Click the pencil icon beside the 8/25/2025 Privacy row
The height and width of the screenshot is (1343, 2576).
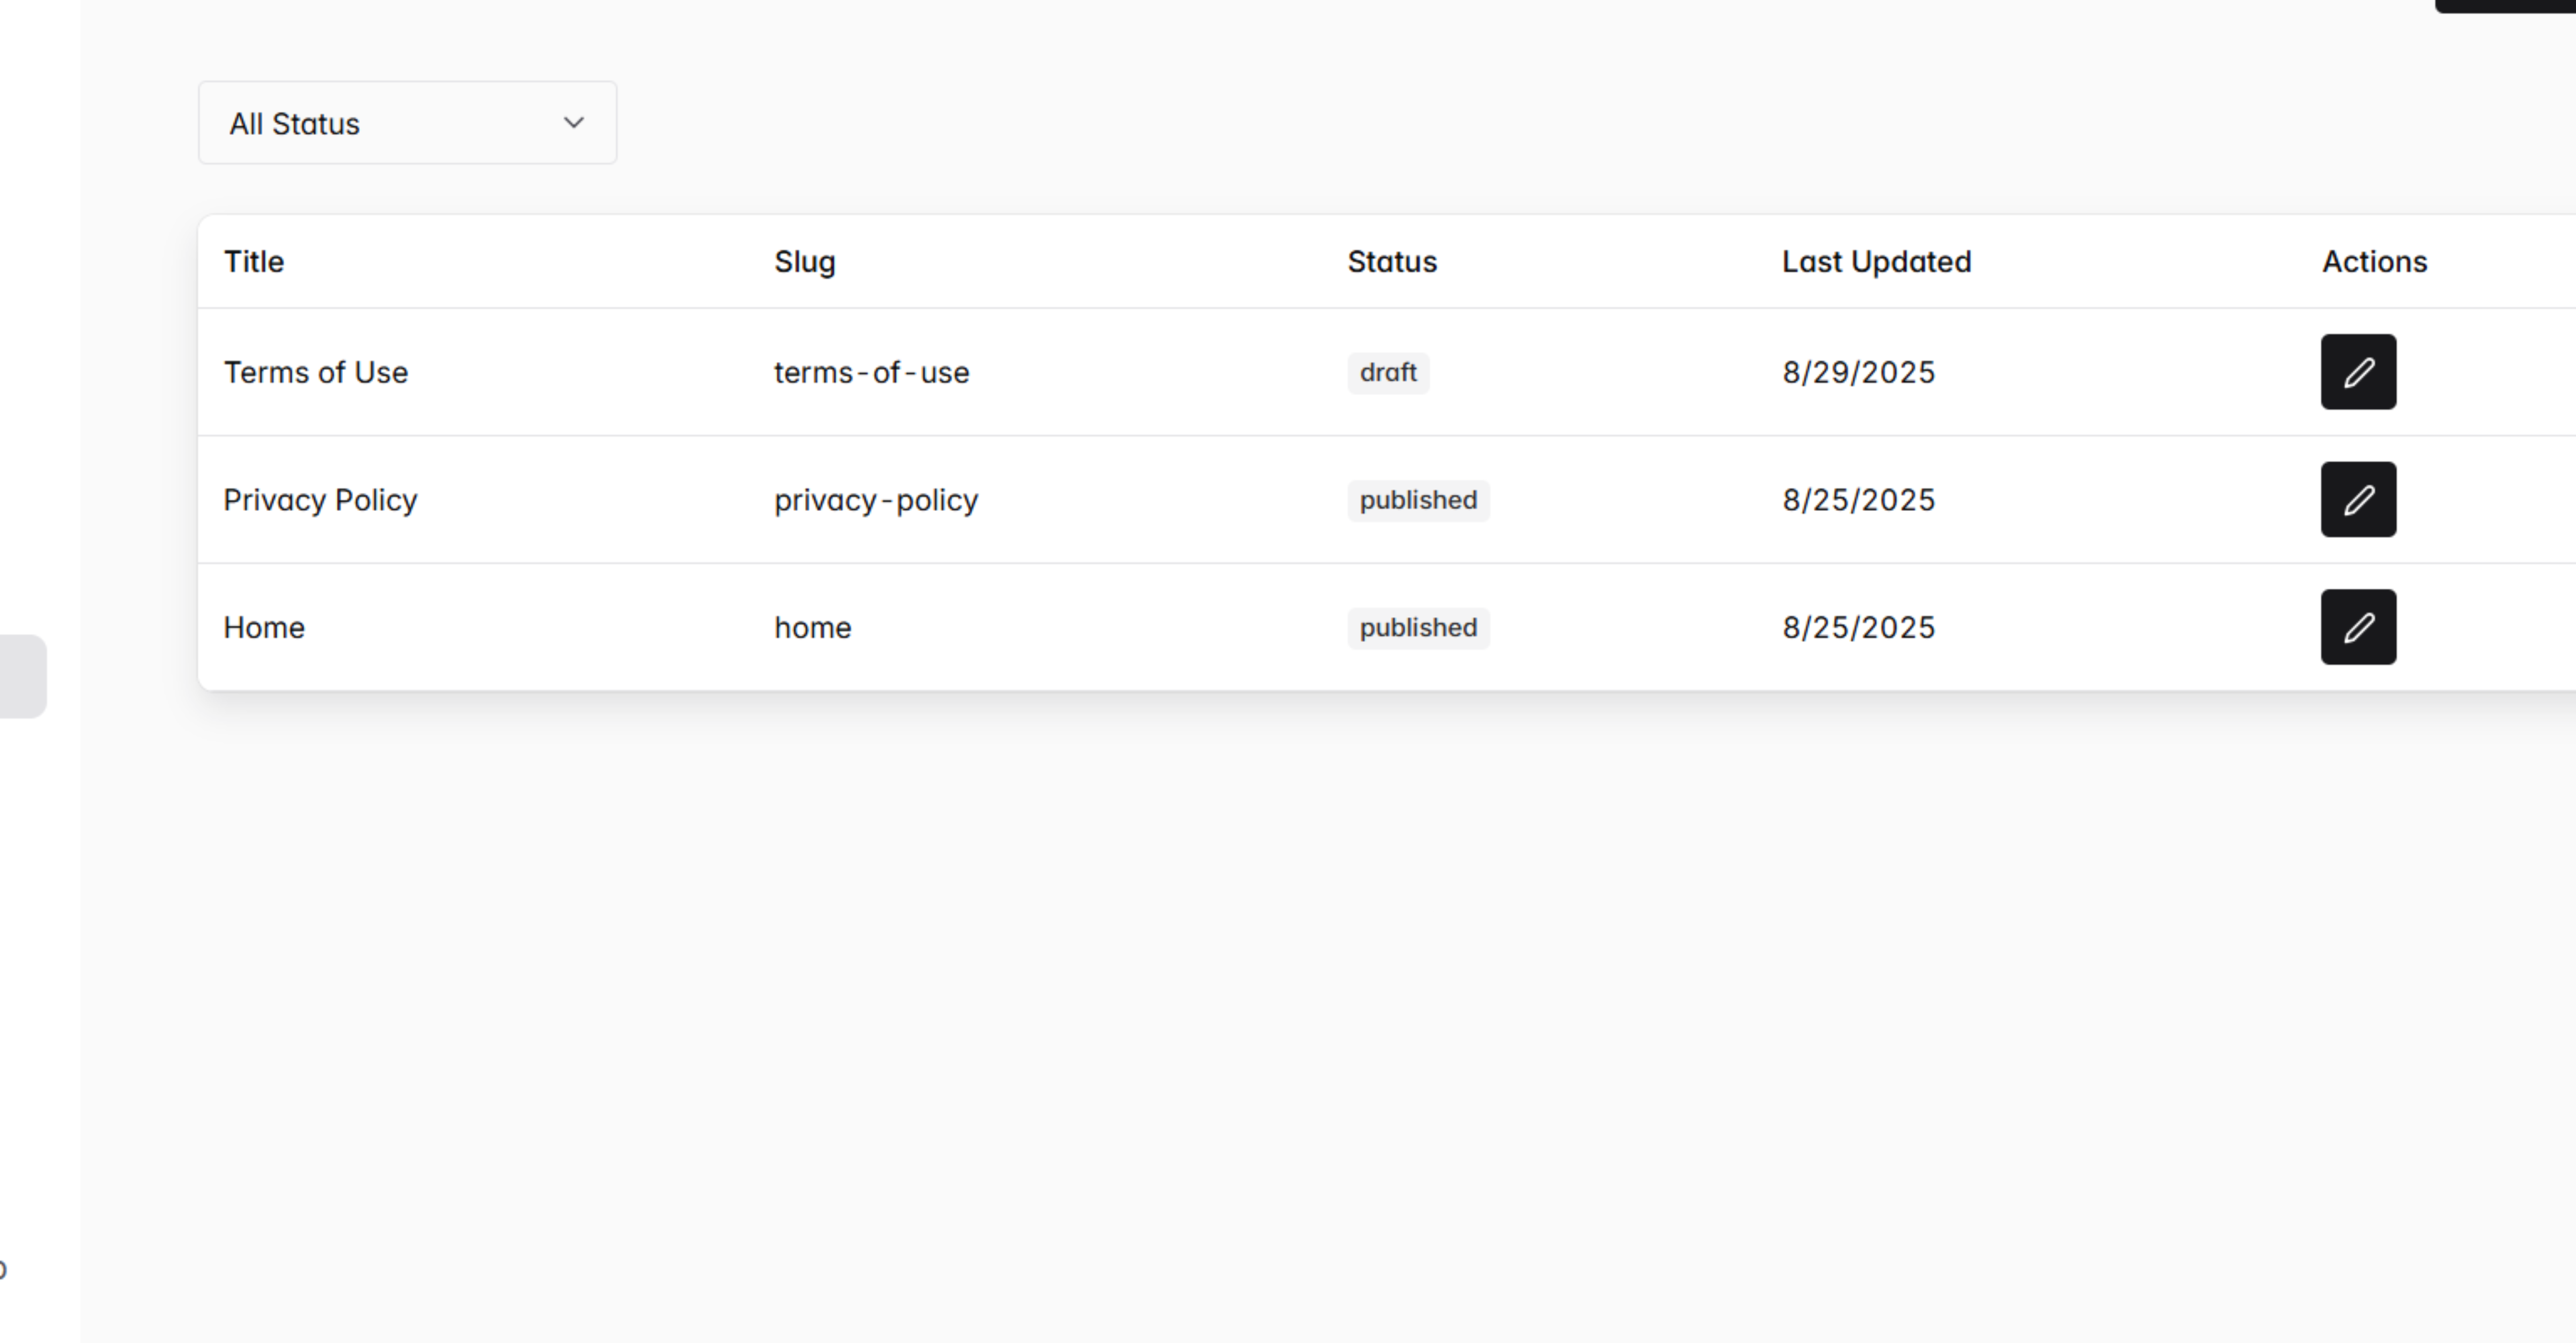(x=2358, y=499)
